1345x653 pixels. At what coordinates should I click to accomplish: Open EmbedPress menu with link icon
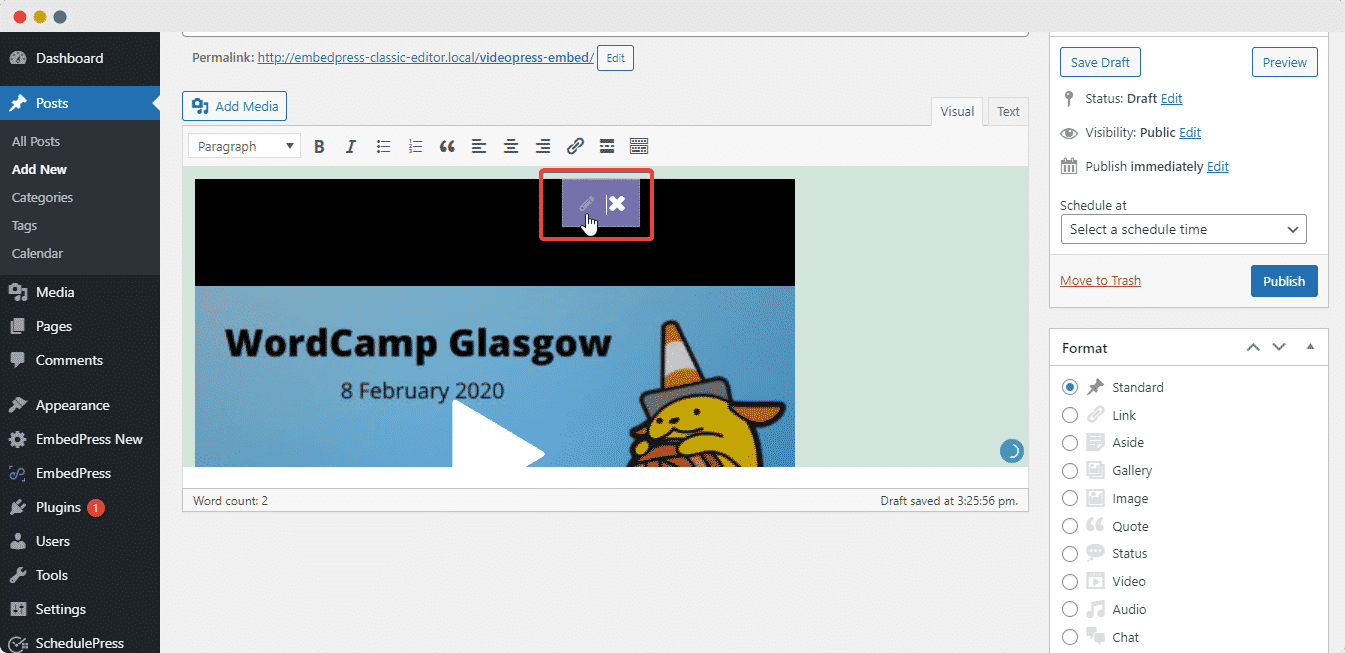point(80,473)
